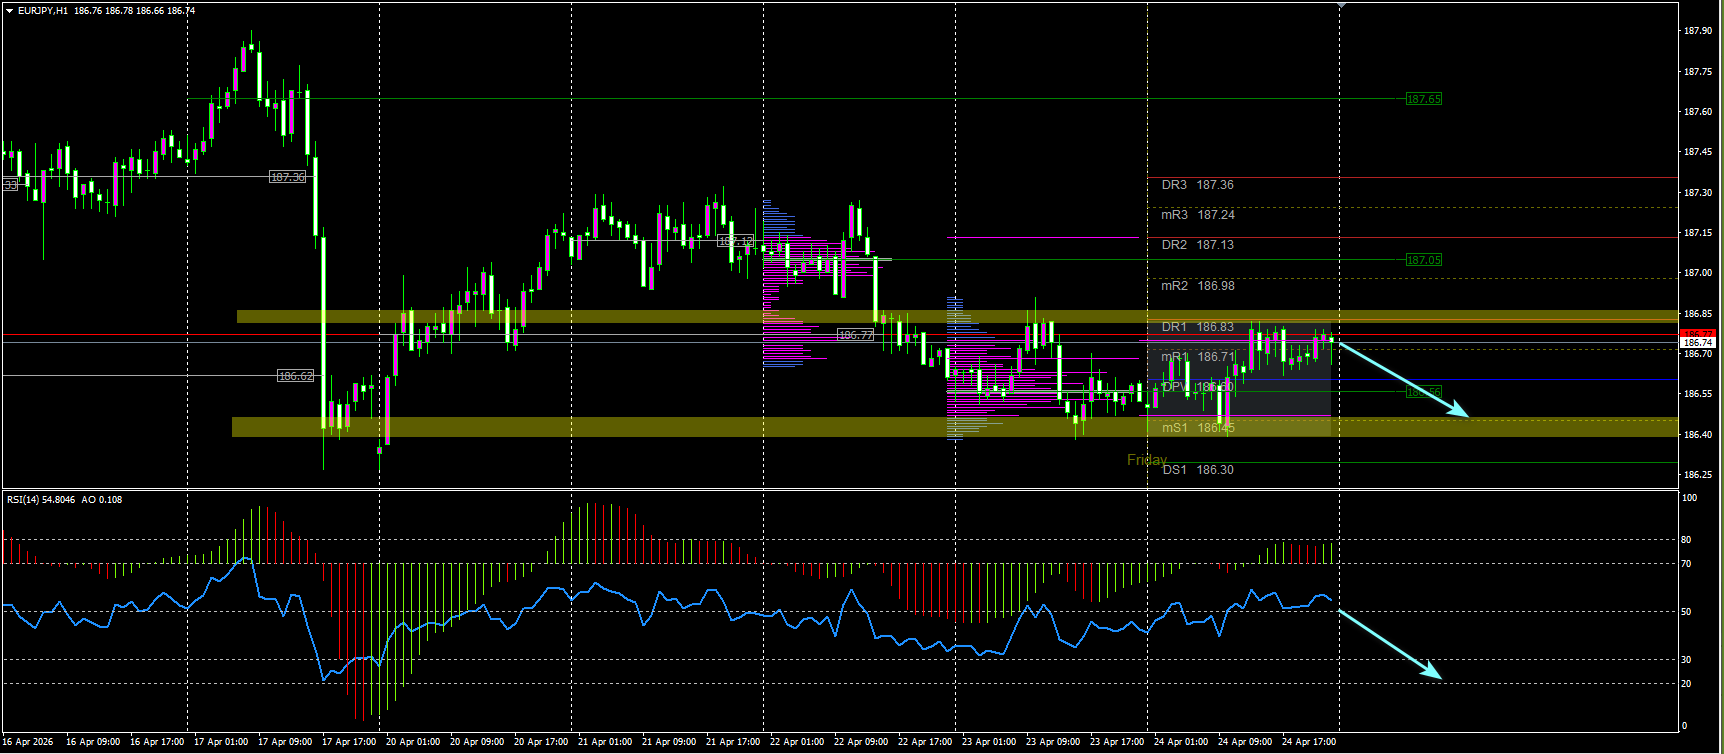The image size is (1724, 754).
Task: Click the 20 level on RSI scale
Action: [1686, 684]
